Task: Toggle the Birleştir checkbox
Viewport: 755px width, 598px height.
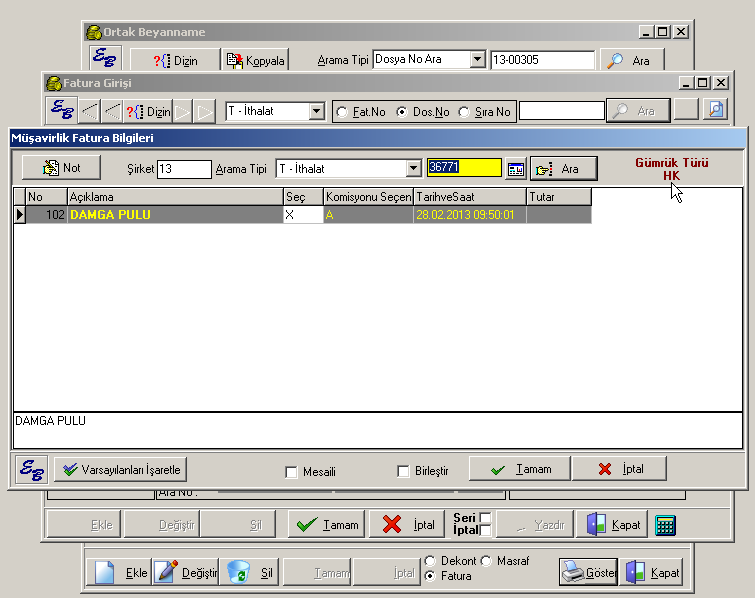Action: [404, 472]
